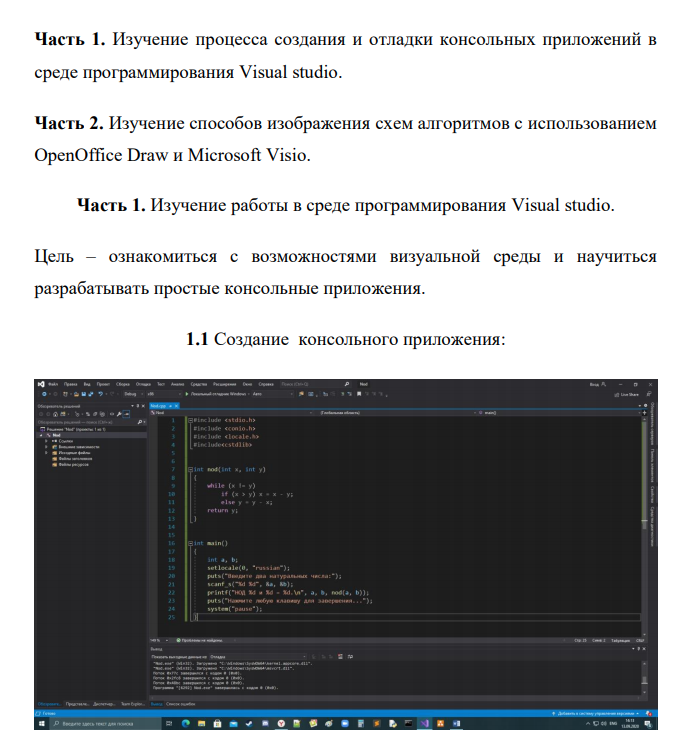Click the Solution Explorer home icon
This screenshot has height=739, width=684.
tap(55, 414)
